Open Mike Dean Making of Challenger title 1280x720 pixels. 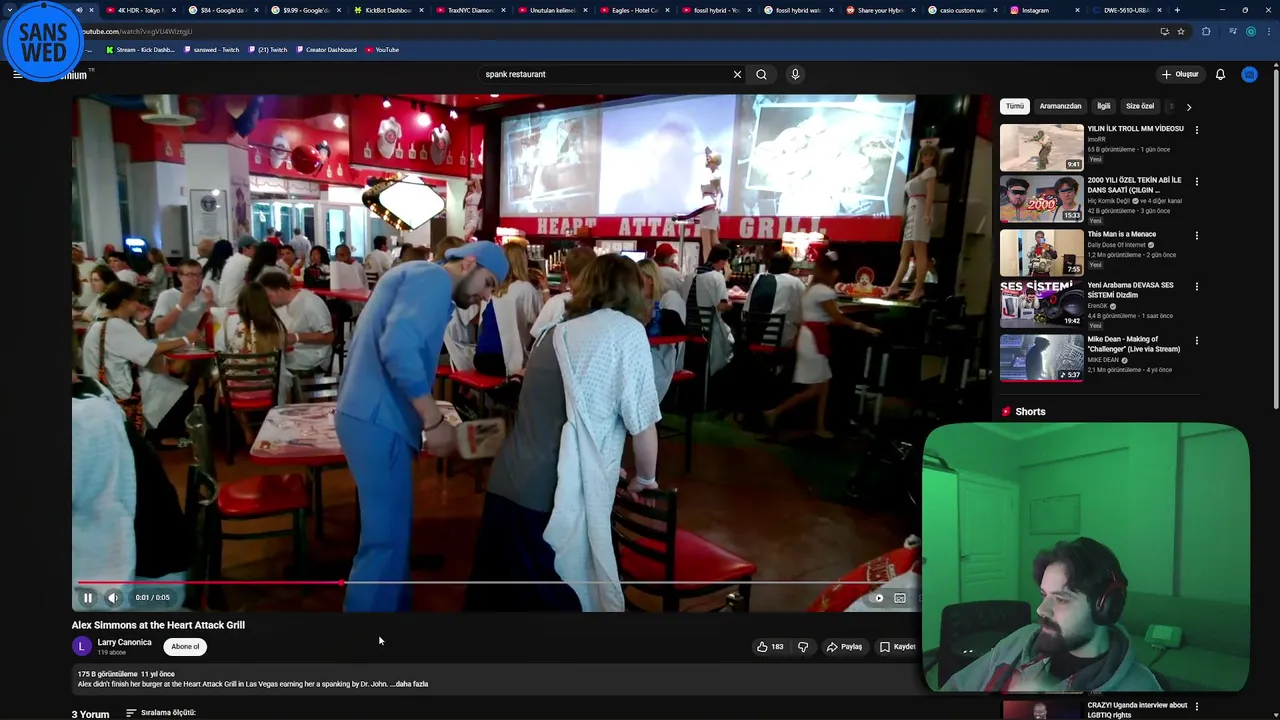(1133, 344)
